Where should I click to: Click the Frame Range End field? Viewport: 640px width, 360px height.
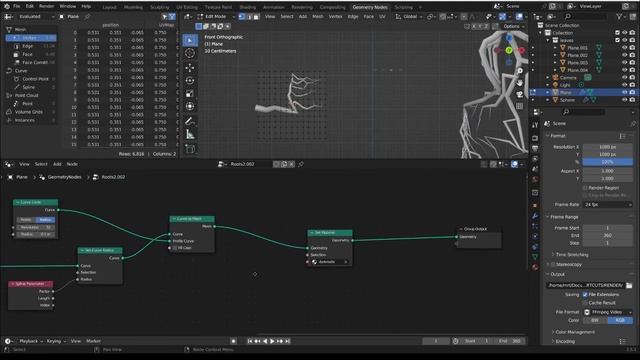(607, 236)
